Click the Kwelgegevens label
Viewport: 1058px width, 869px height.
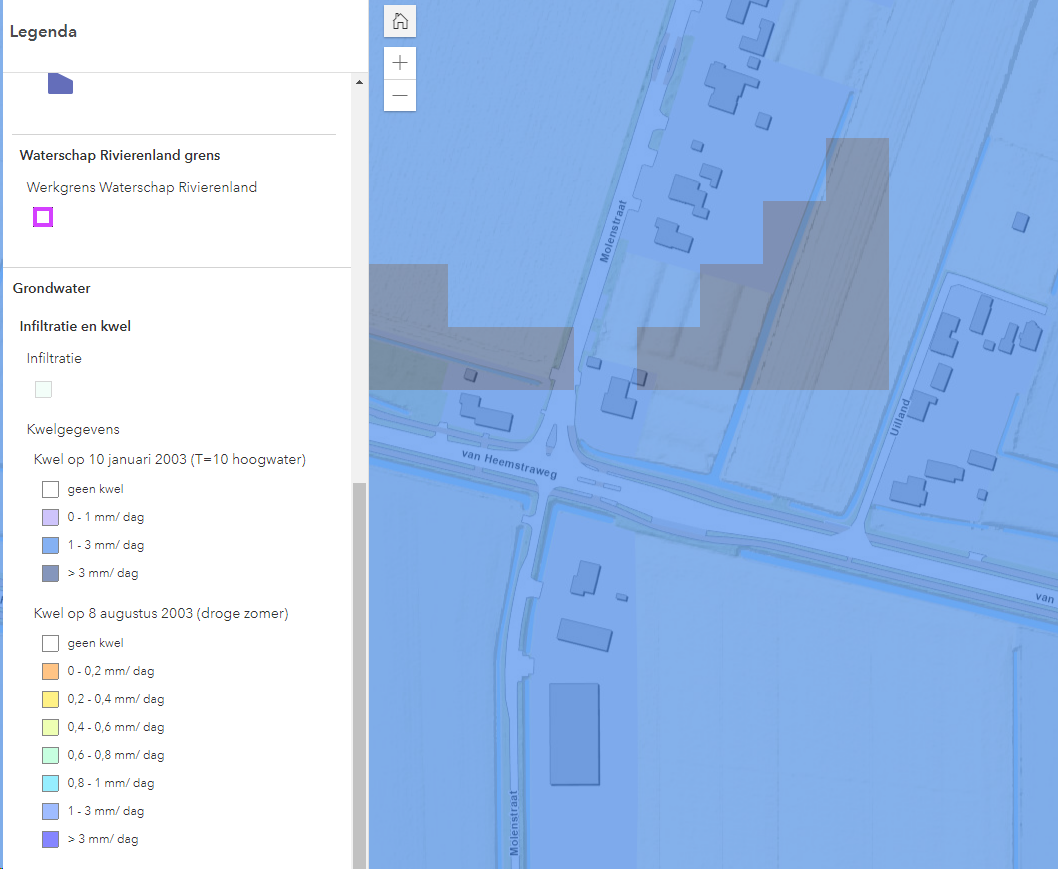[73, 429]
